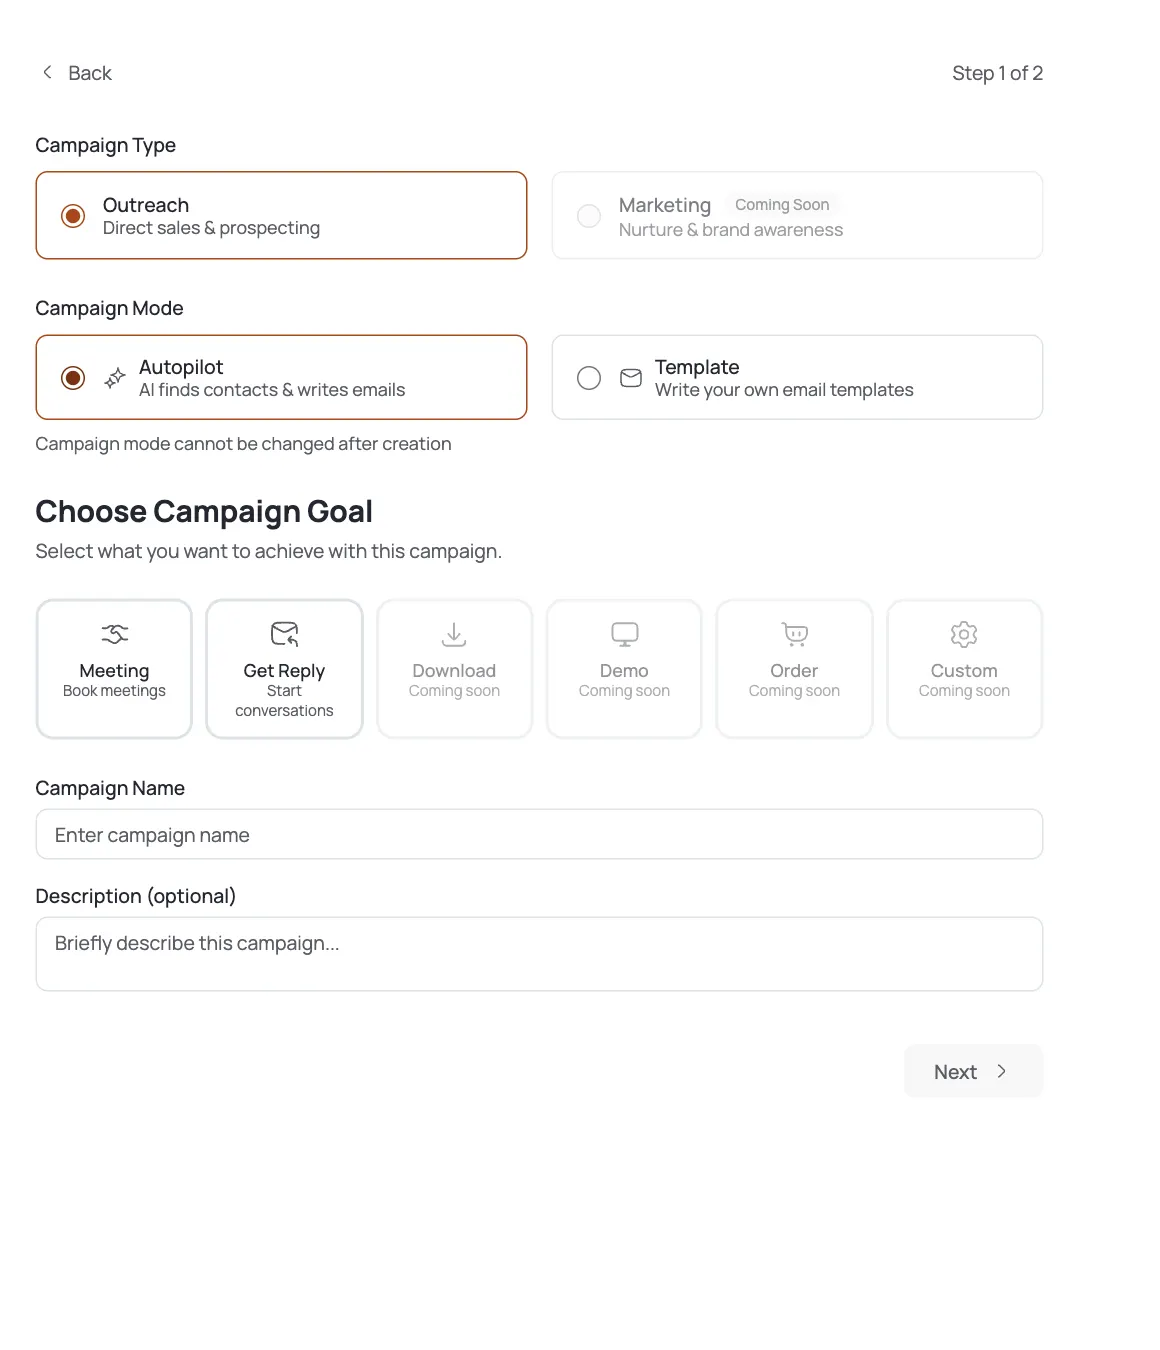Image resolution: width=1160 pixels, height=1350 pixels.
Task: Click the Demo card 'Coming soon' text
Action: [624, 691]
